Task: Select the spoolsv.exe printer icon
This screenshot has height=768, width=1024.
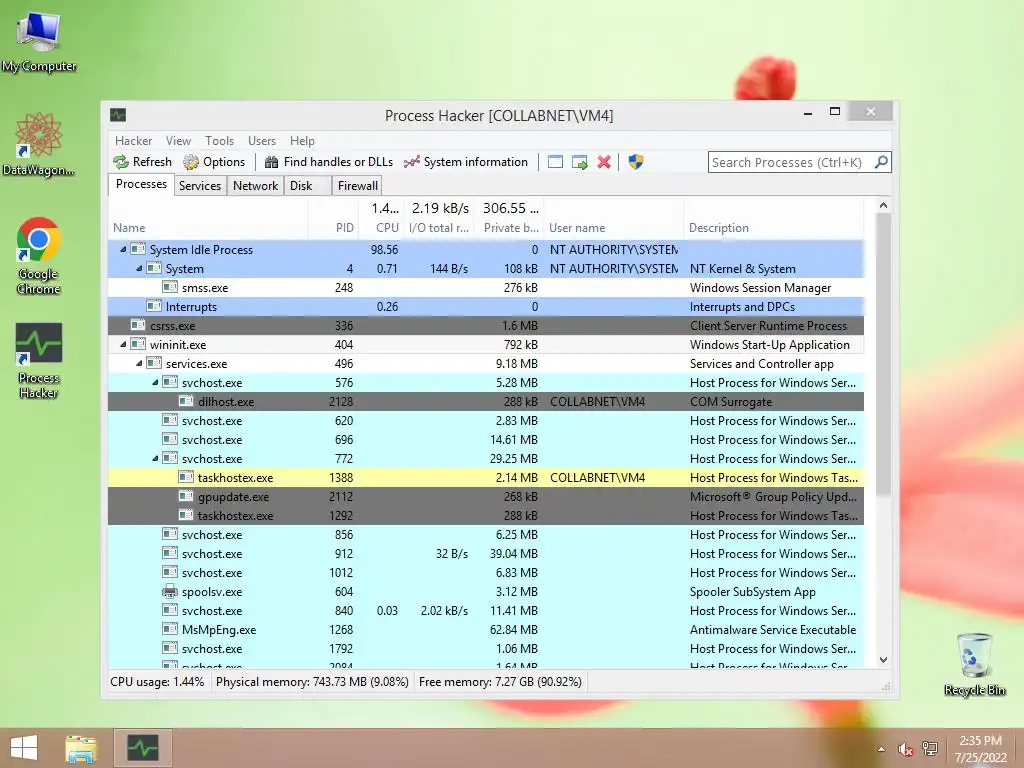Action: tap(170, 591)
